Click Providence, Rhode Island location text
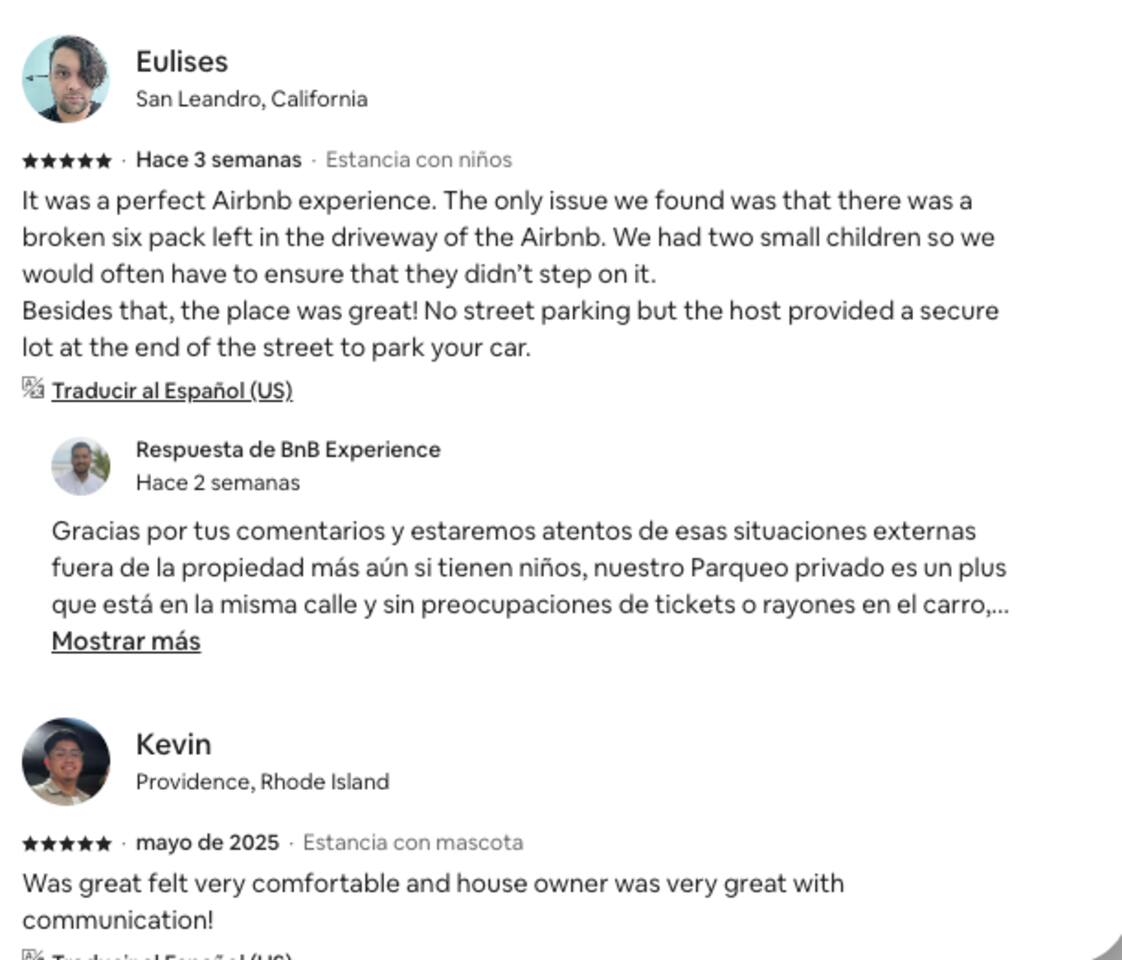This screenshot has width=1122, height=960. (262, 781)
